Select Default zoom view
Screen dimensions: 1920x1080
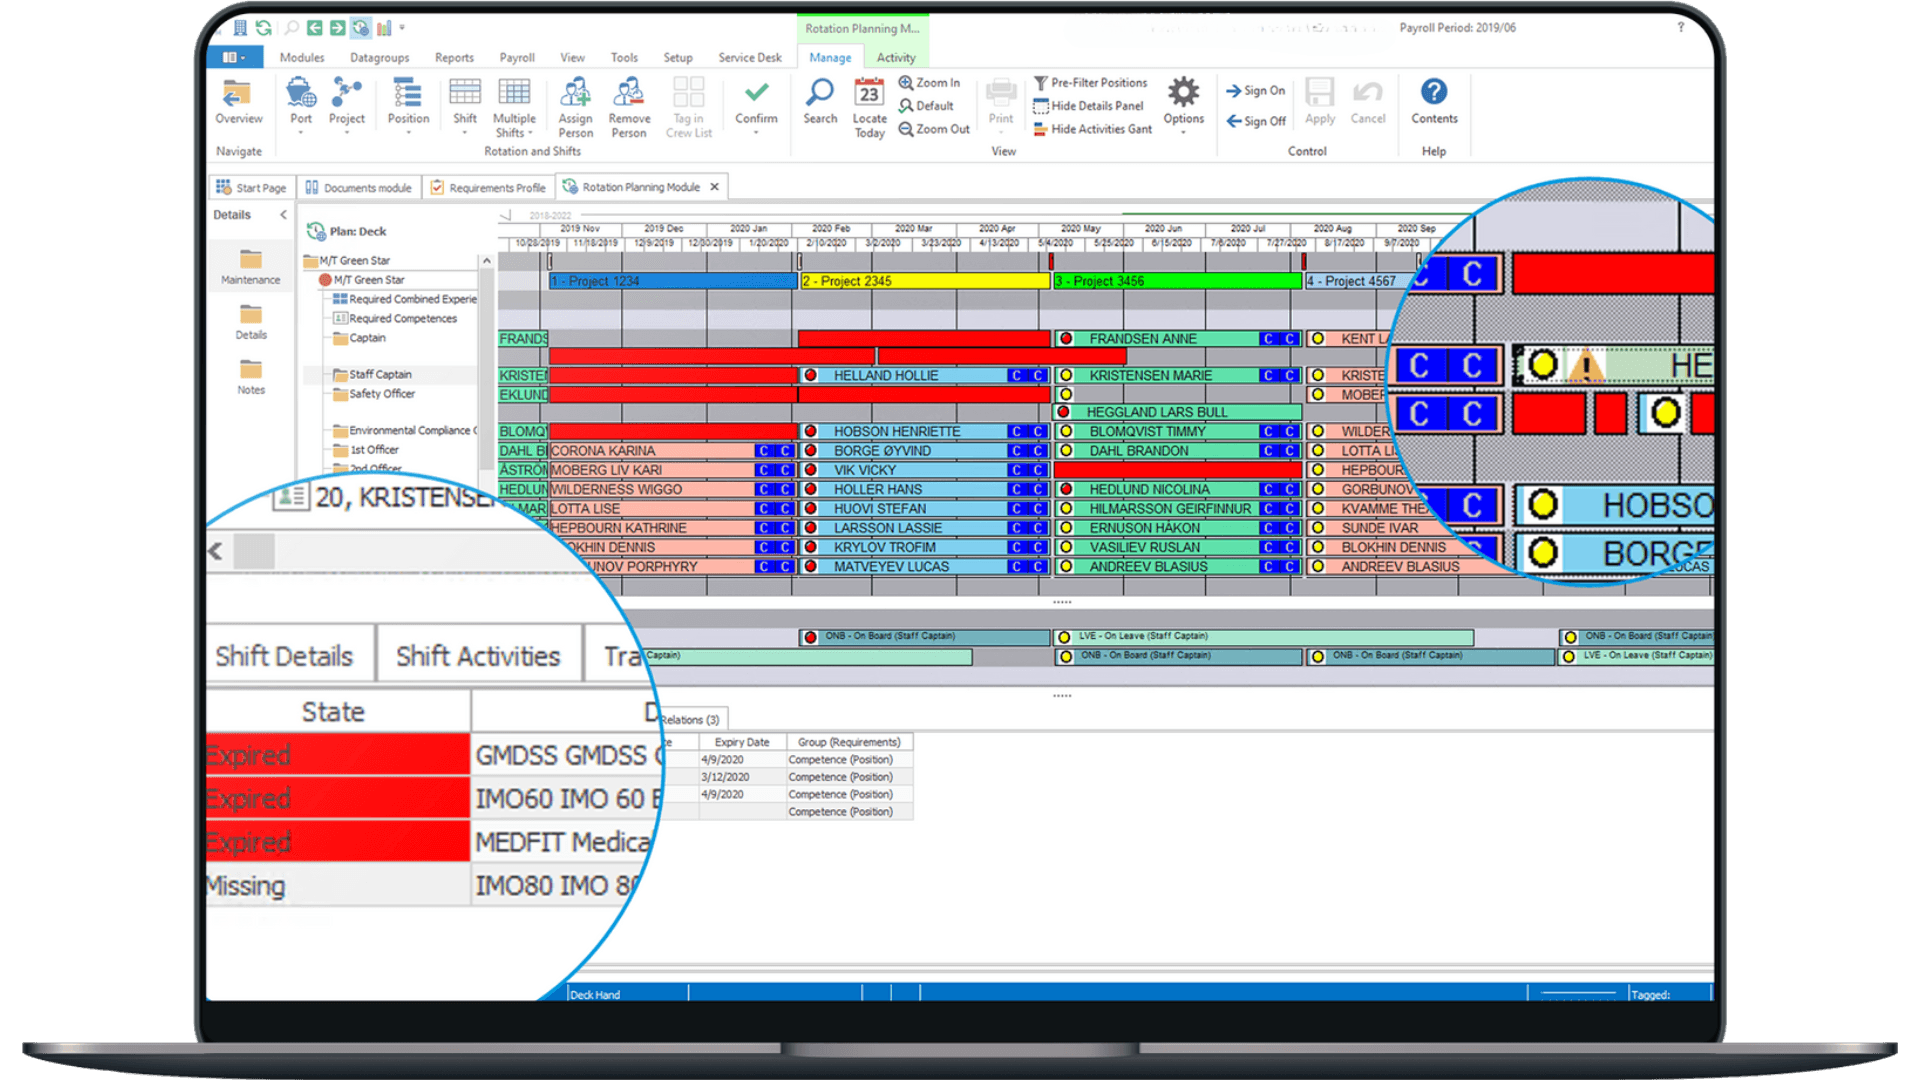click(x=926, y=106)
